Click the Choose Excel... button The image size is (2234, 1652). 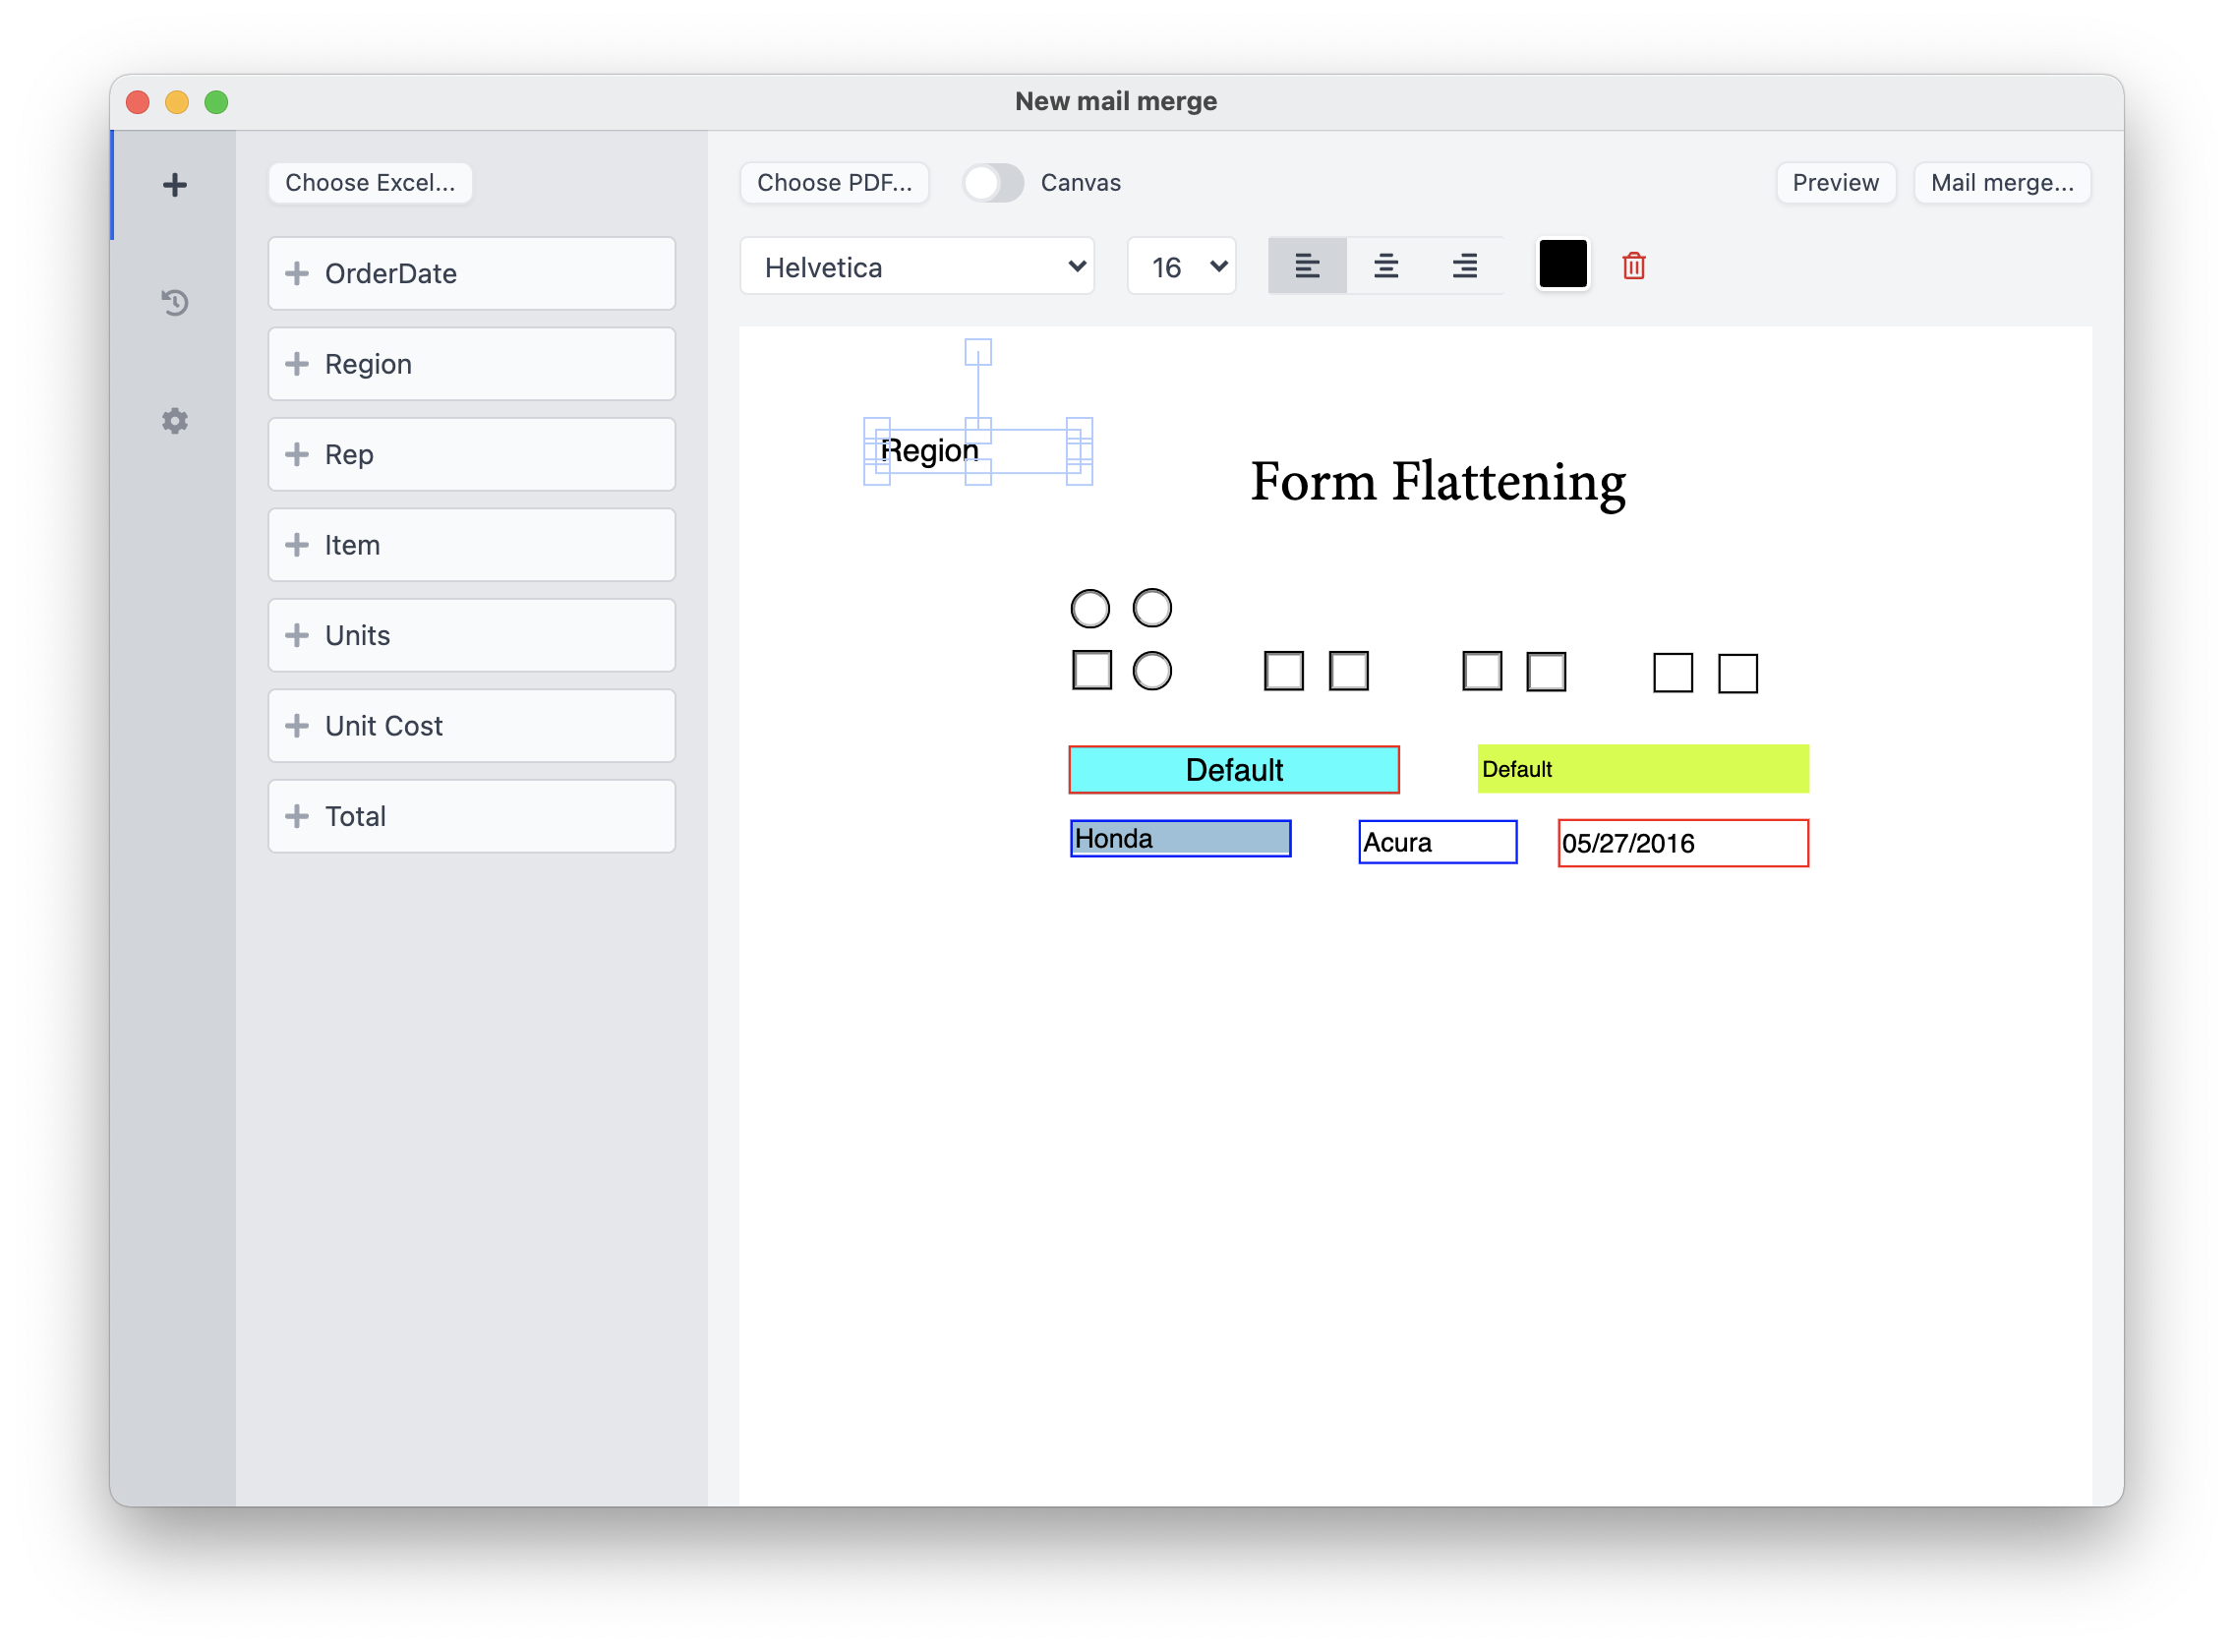[370, 183]
